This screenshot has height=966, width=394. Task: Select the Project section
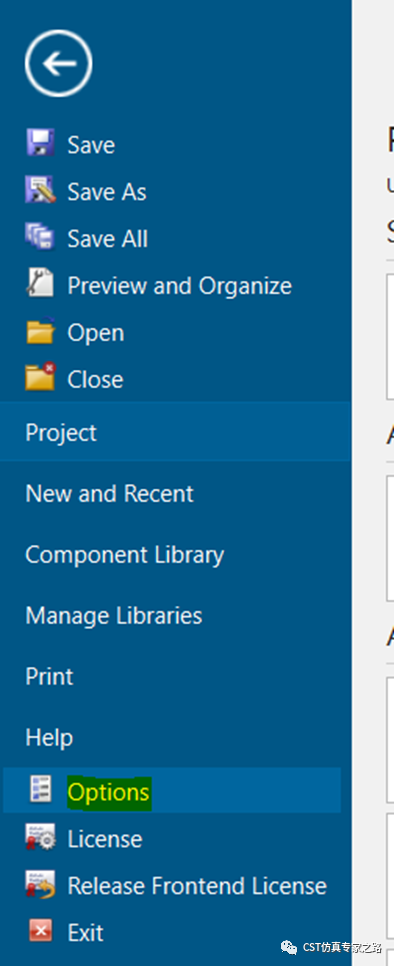tap(175, 432)
